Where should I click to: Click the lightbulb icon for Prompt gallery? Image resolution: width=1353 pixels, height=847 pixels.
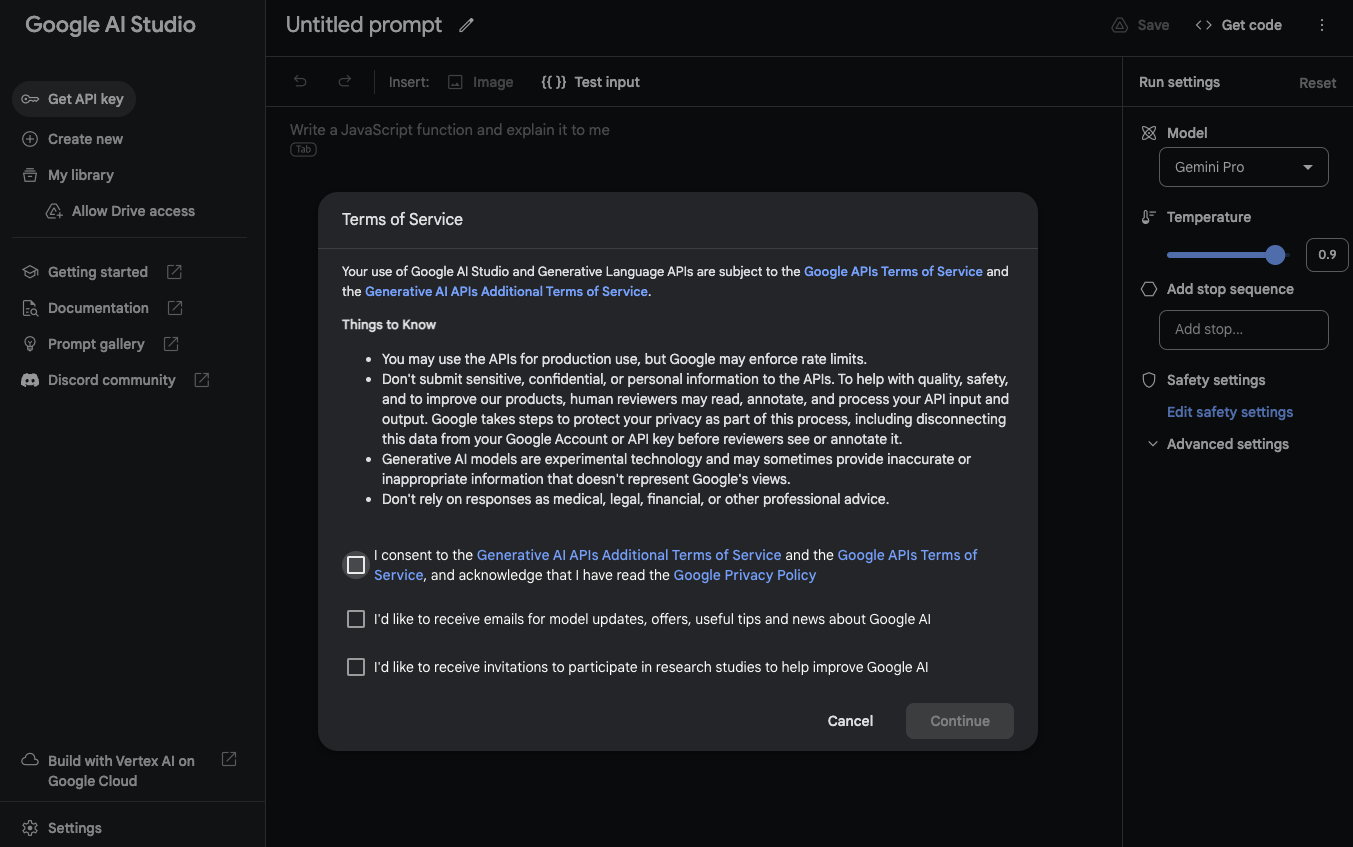pos(30,344)
